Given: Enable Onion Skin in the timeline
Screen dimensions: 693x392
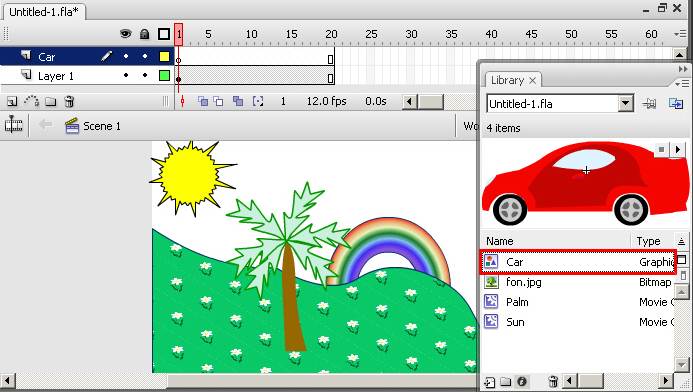Looking at the screenshot, I should coord(203,101).
